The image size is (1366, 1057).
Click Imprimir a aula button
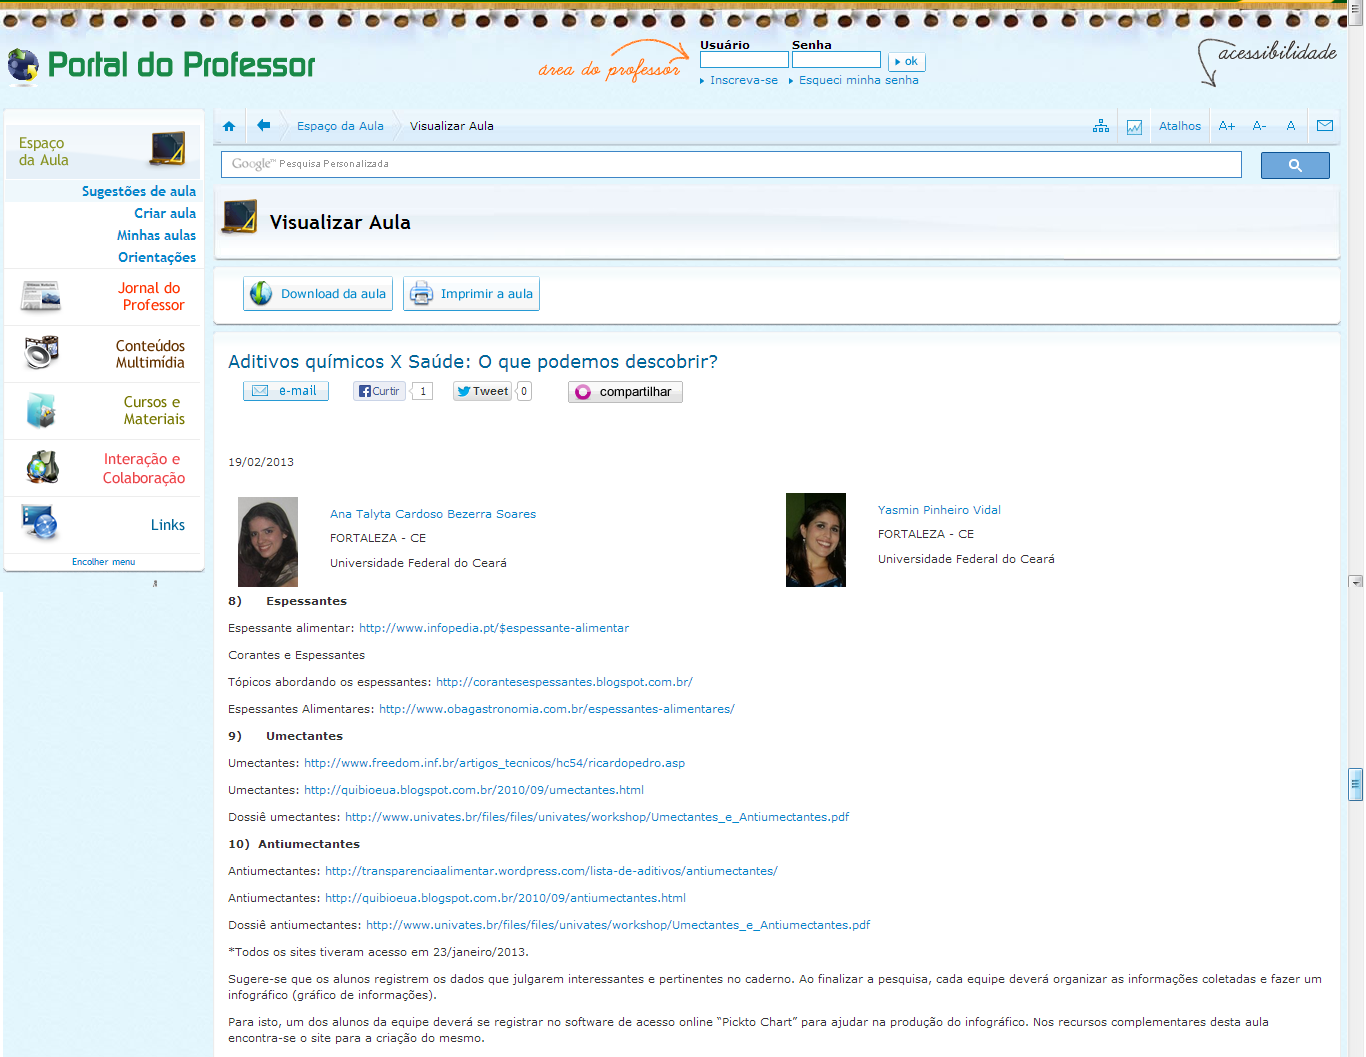click(471, 294)
